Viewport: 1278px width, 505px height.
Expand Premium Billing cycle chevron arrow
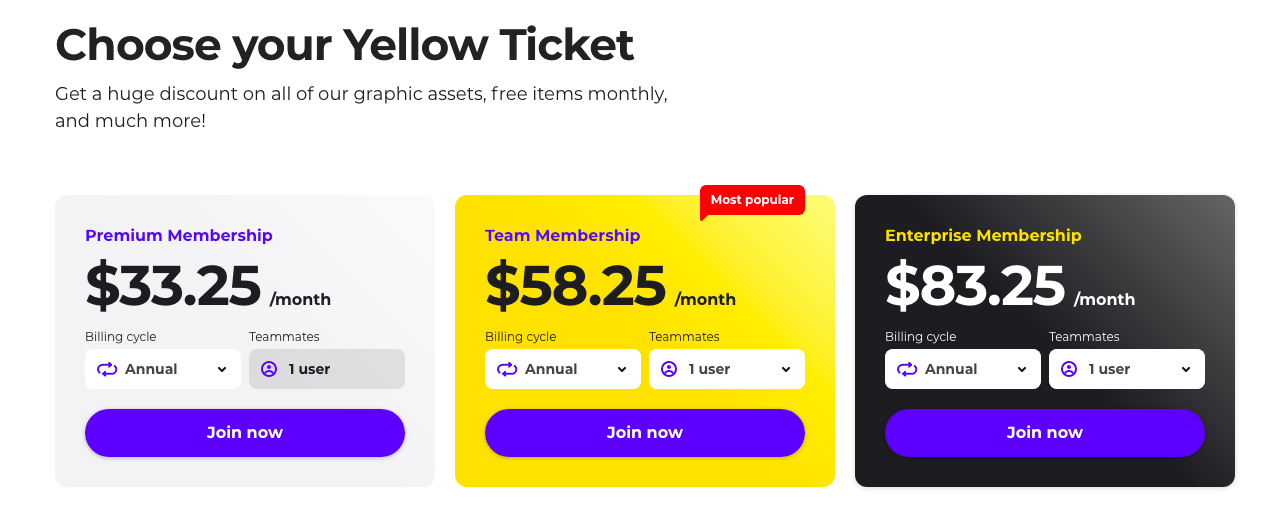coord(222,369)
